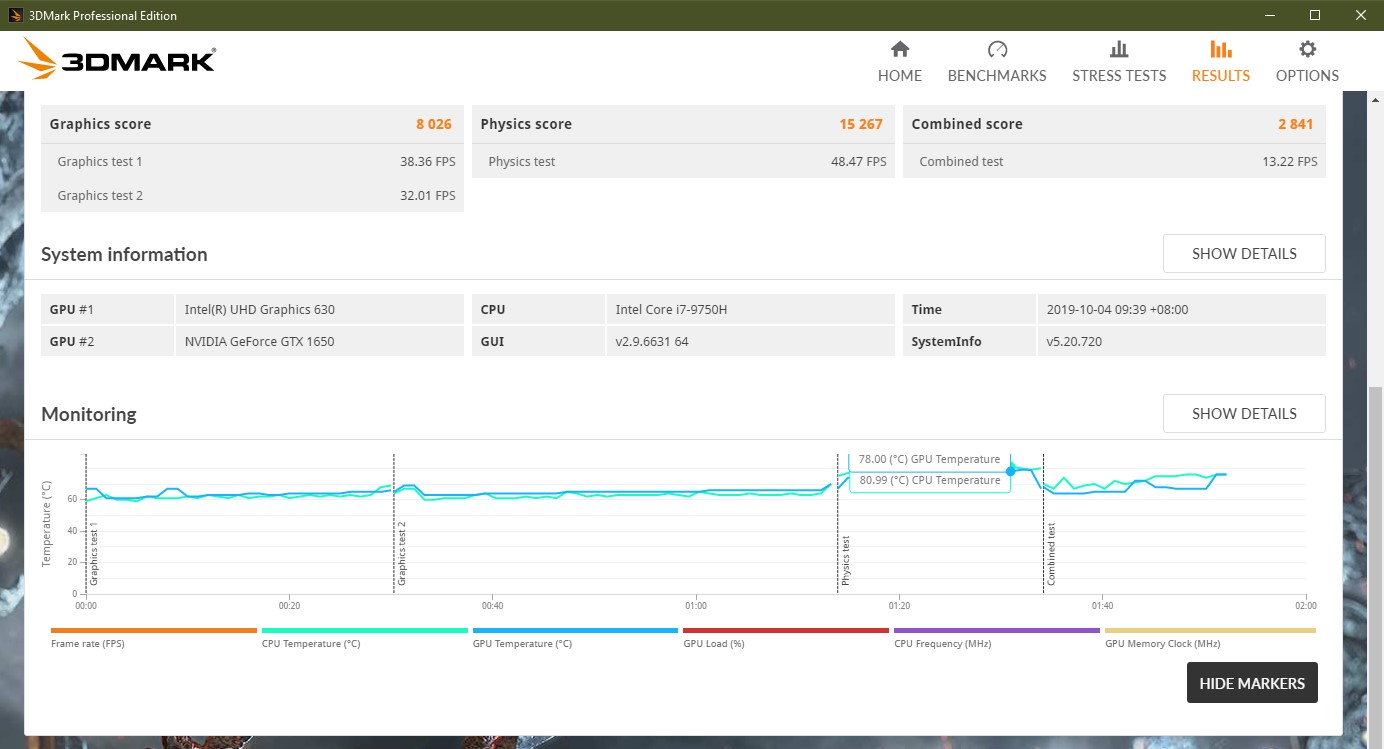Click the Combined test chart marker

click(1051, 554)
